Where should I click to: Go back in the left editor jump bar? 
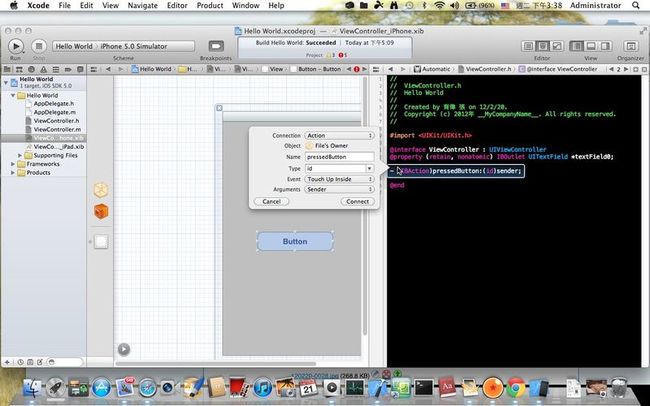tap(108, 69)
